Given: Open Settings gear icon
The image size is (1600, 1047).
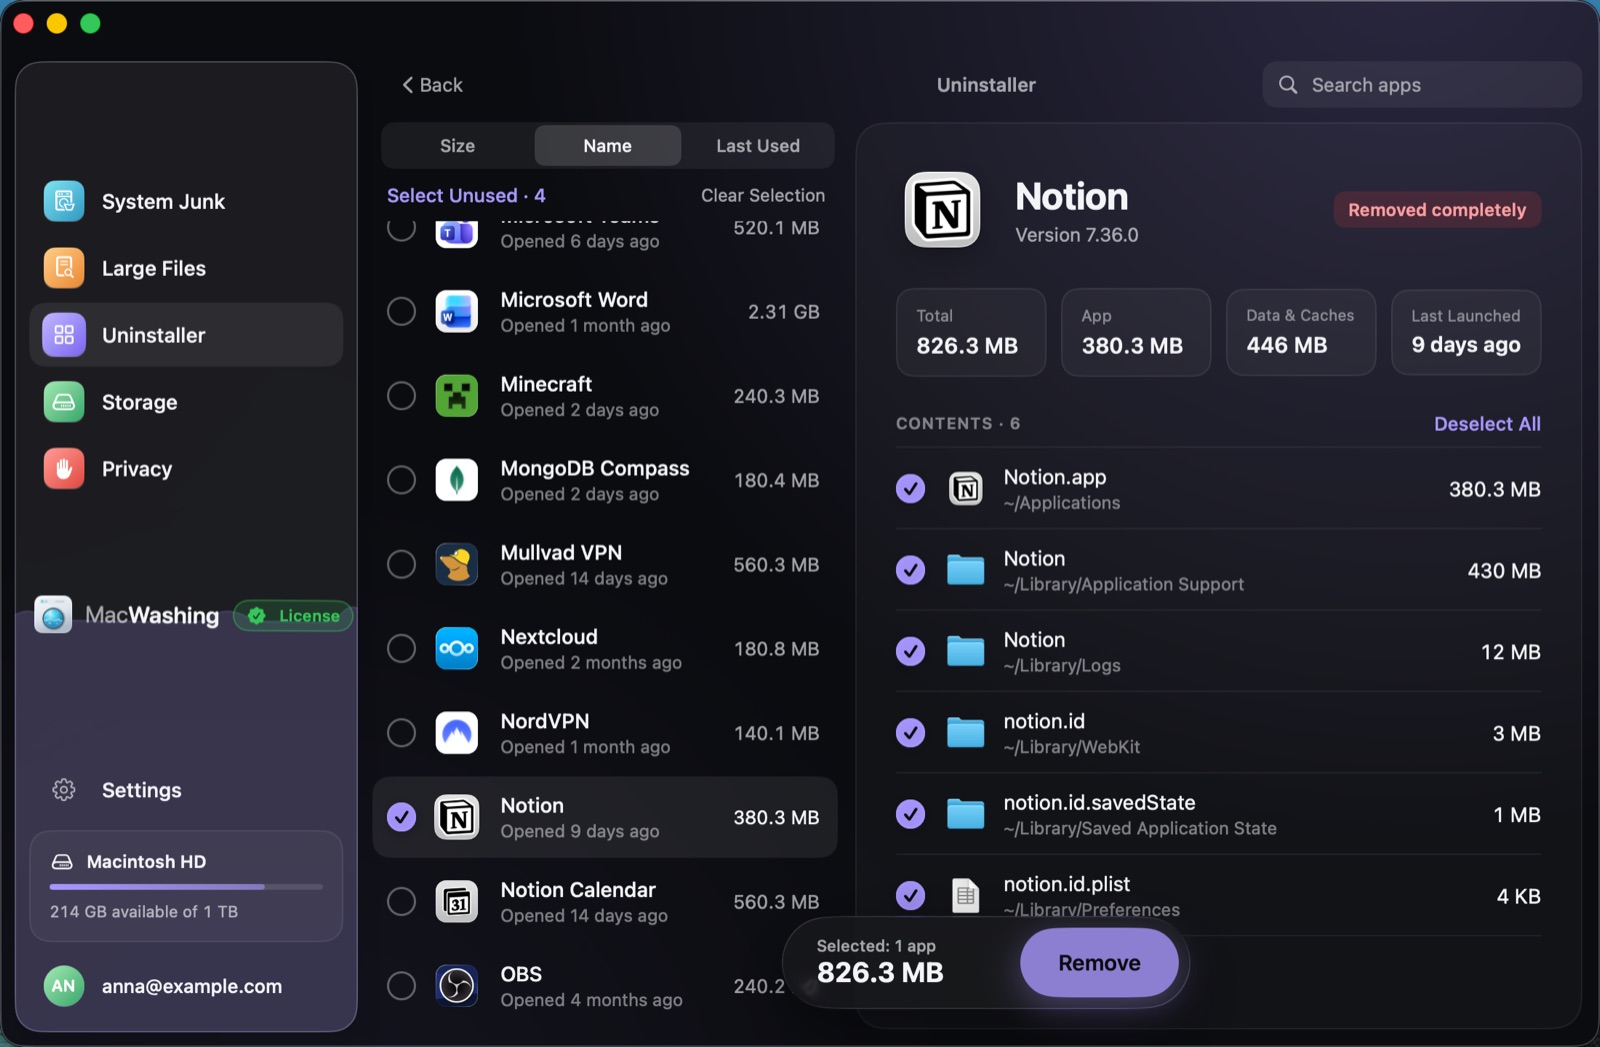Looking at the screenshot, I should click(64, 790).
